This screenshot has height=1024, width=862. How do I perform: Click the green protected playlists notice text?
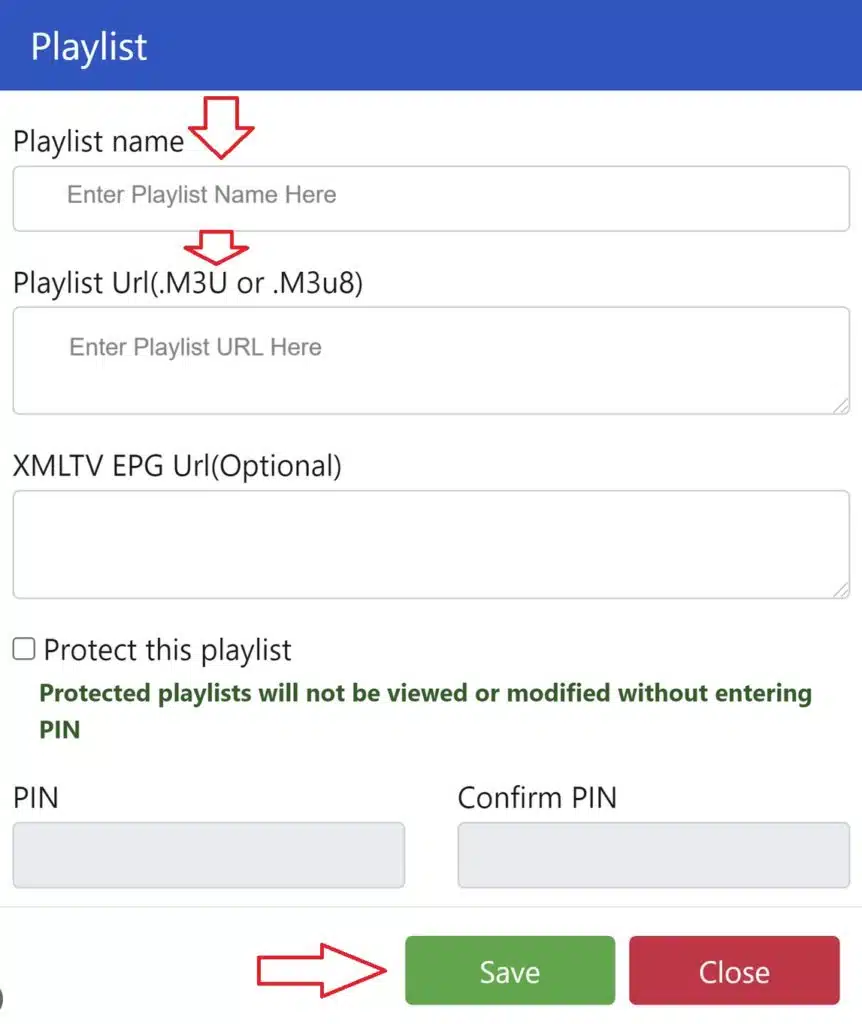(x=425, y=711)
